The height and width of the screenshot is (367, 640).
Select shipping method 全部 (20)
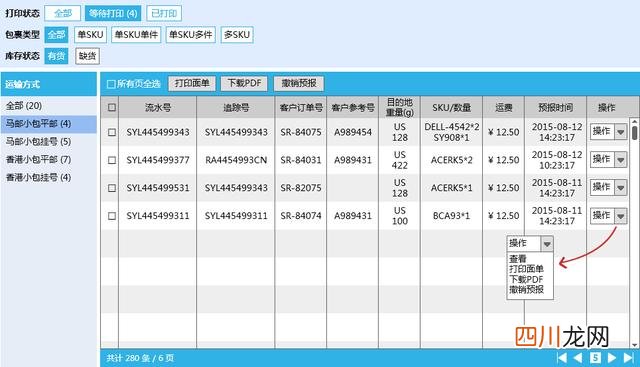[x=49, y=106]
